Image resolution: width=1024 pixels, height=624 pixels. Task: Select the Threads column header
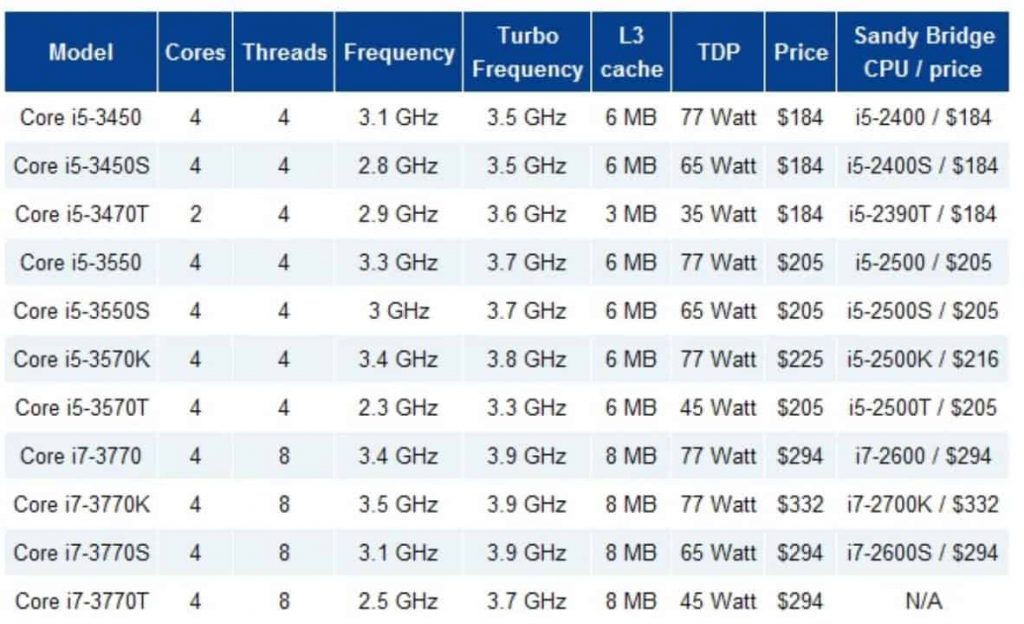[x=284, y=52]
